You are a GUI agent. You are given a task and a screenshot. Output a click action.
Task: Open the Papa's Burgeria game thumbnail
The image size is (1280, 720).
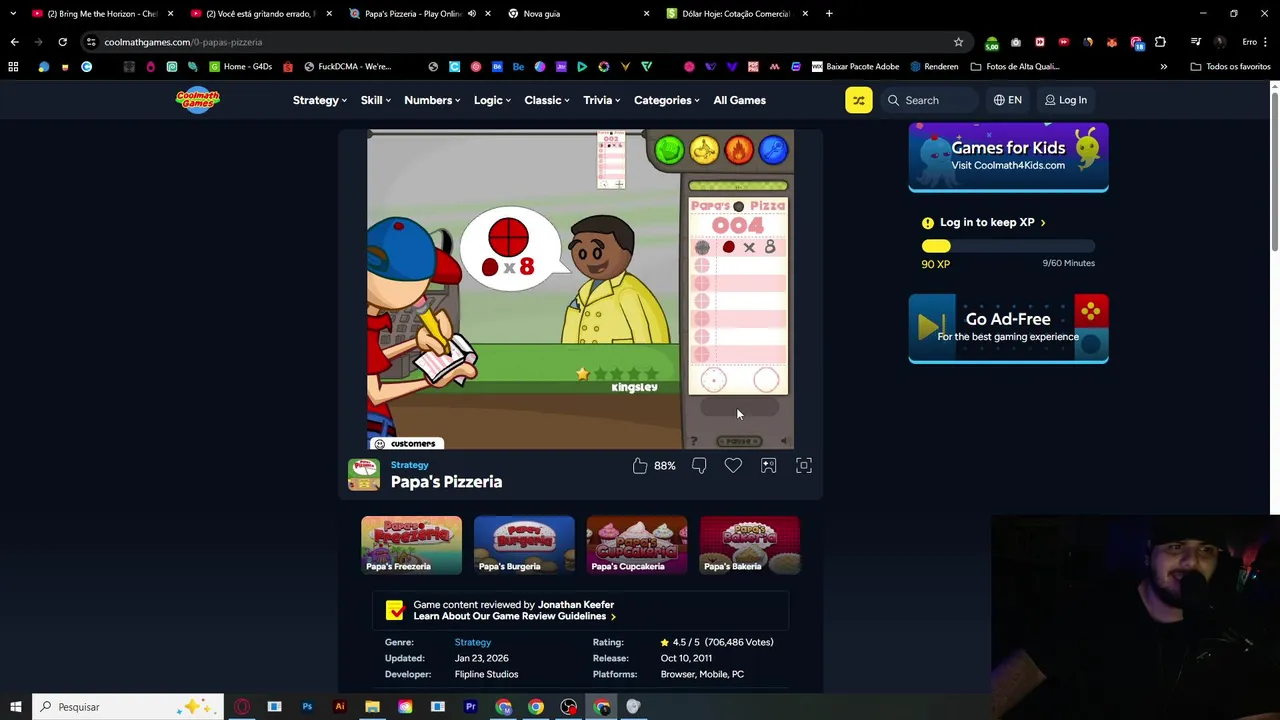524,545
